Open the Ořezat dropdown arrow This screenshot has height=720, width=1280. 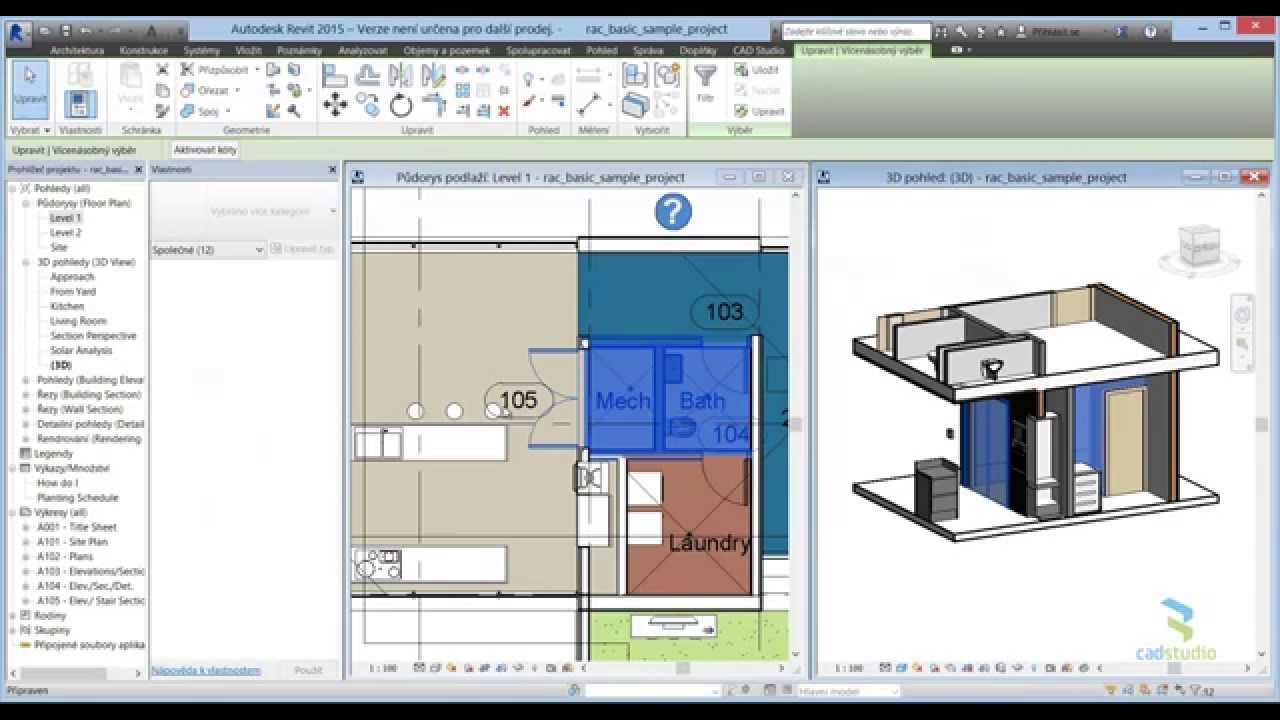(237, 91)
